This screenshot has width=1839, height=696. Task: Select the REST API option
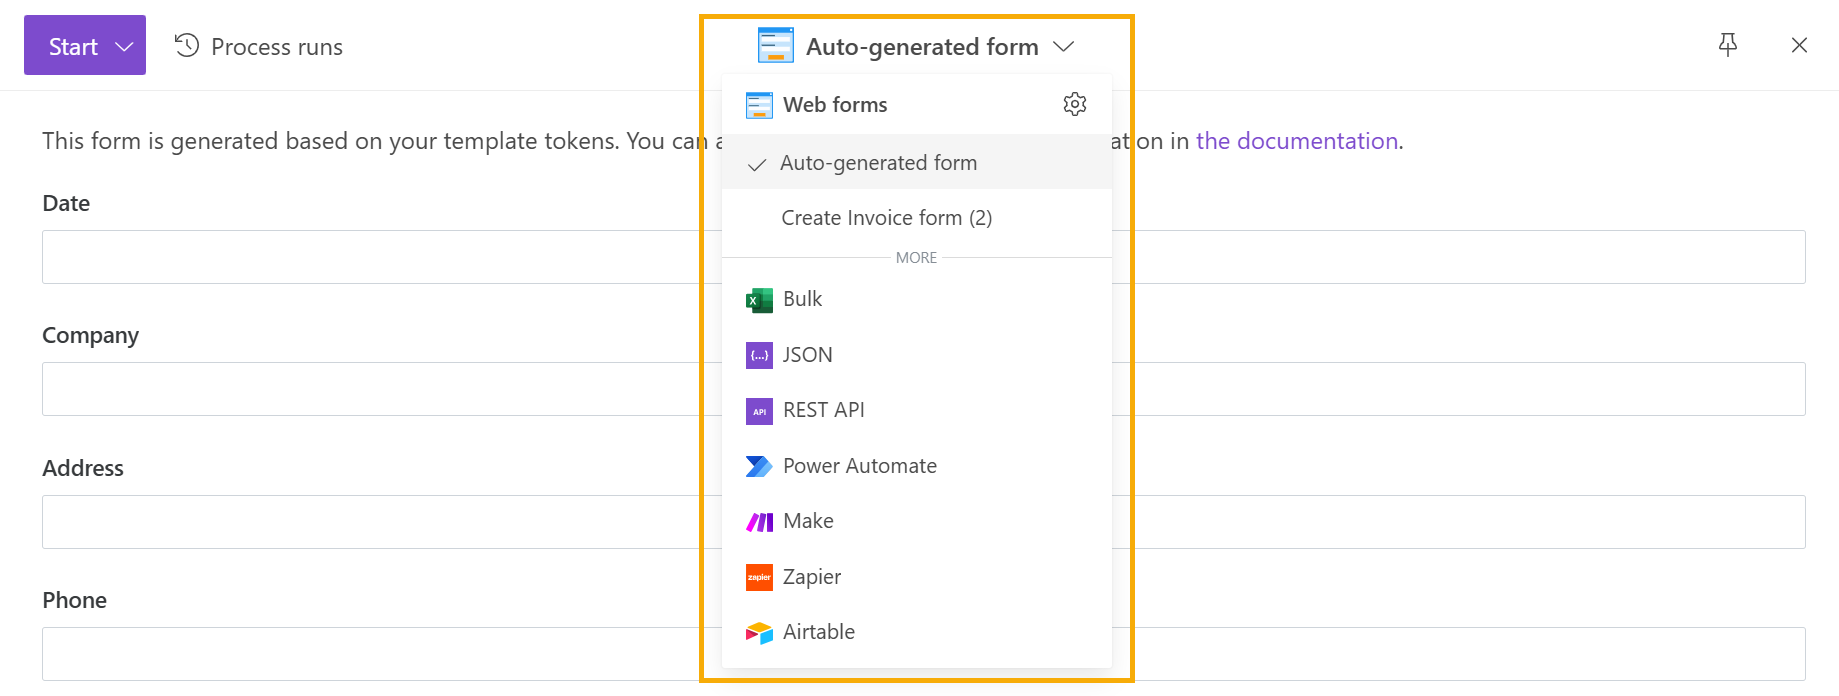(x=917, y=410)
